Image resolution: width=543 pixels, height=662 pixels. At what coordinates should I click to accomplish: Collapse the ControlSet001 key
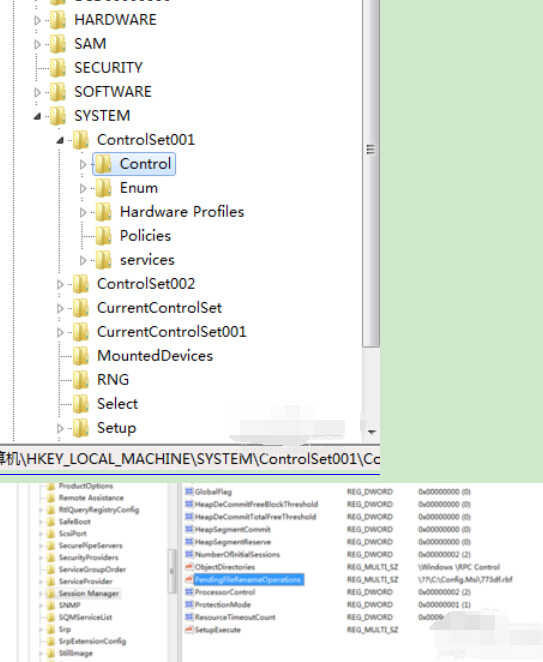click(x=60, y=140)
